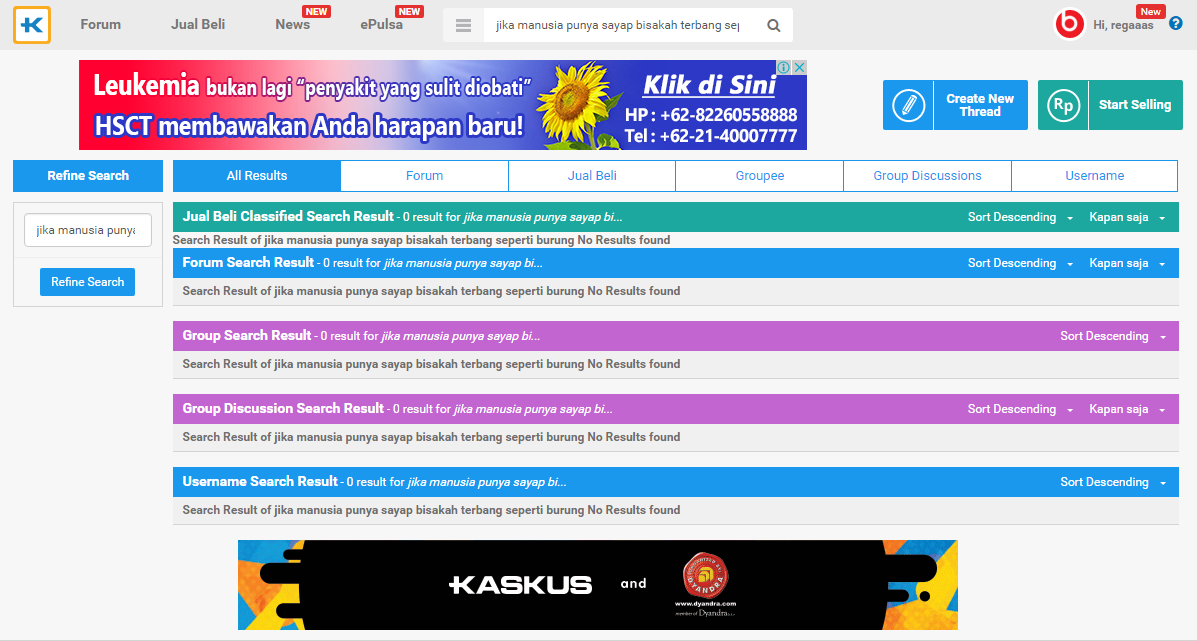Open the hamburger category menu icon

[463, 25]
